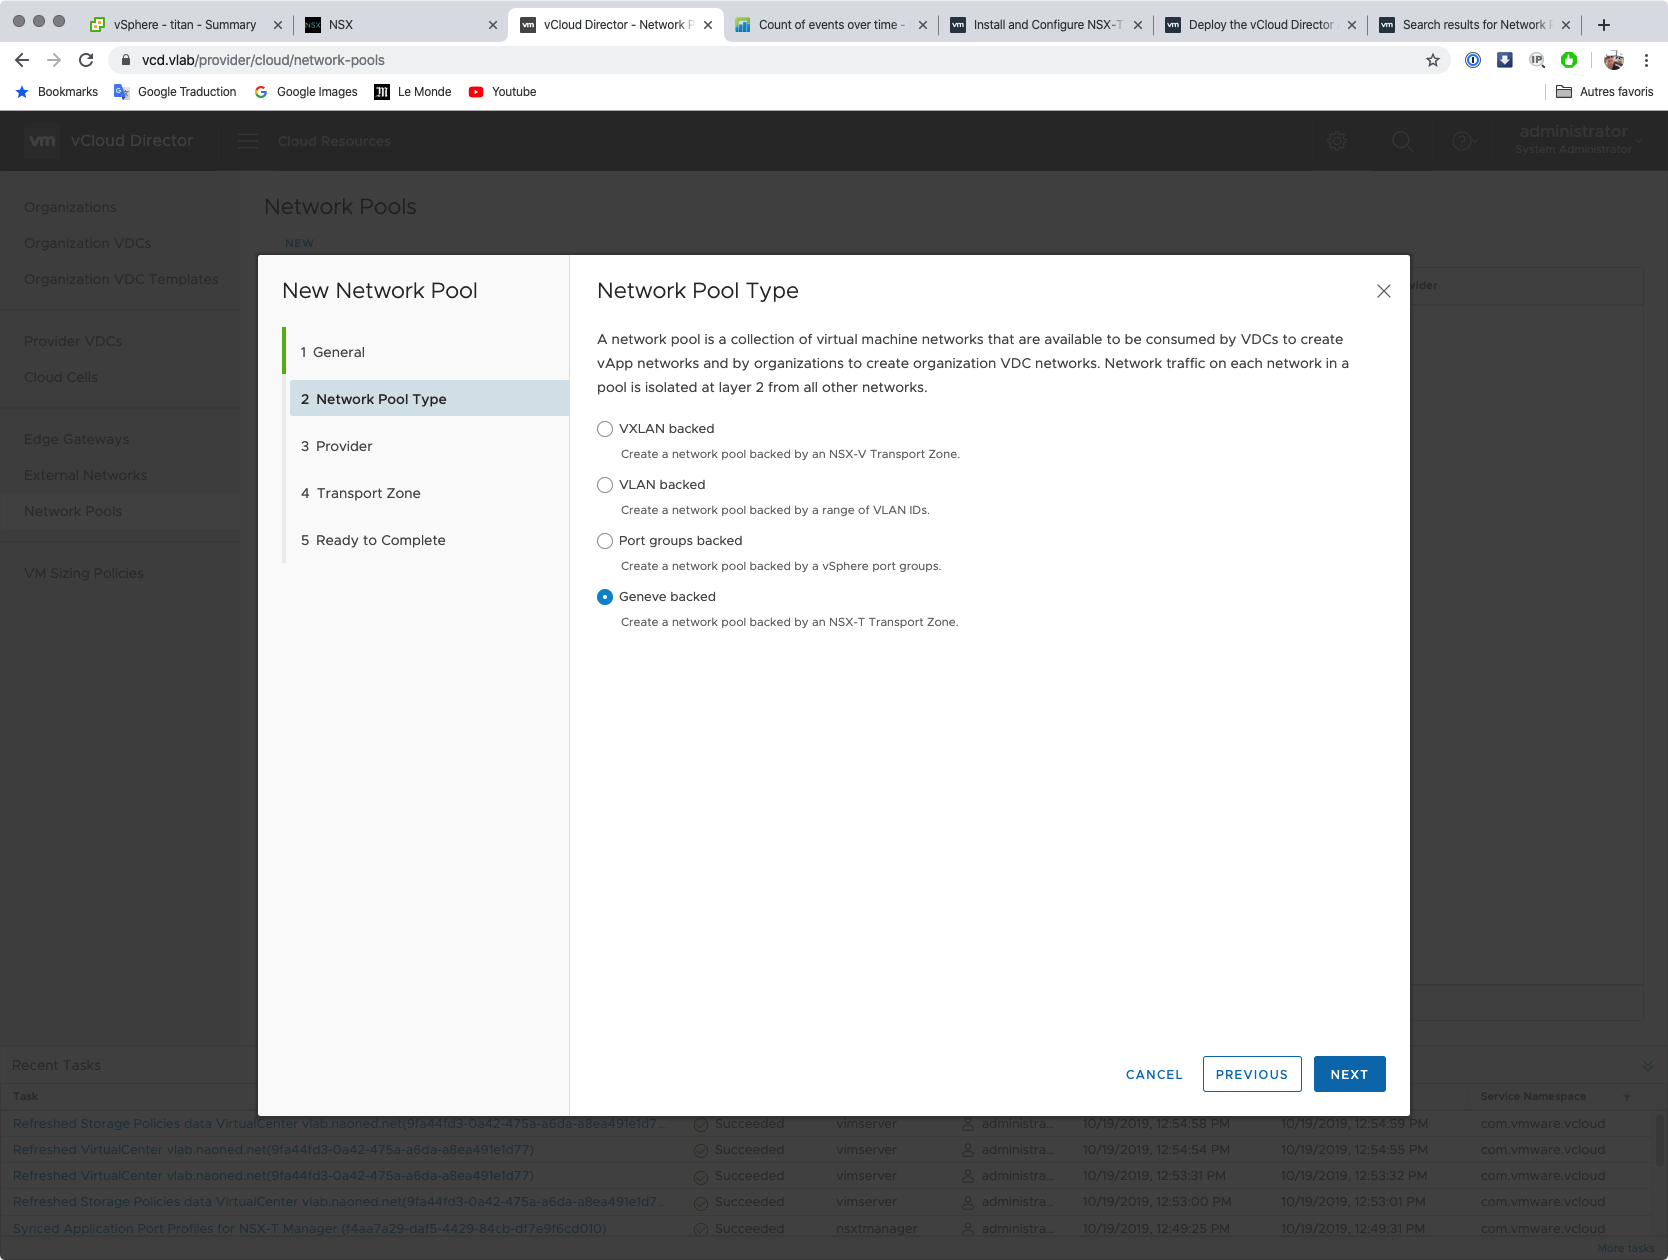The width and height of the screenshot is (1668, 1260).
Task: Open the Autres favoris bookmarks folder
Action: point(1604,92)
